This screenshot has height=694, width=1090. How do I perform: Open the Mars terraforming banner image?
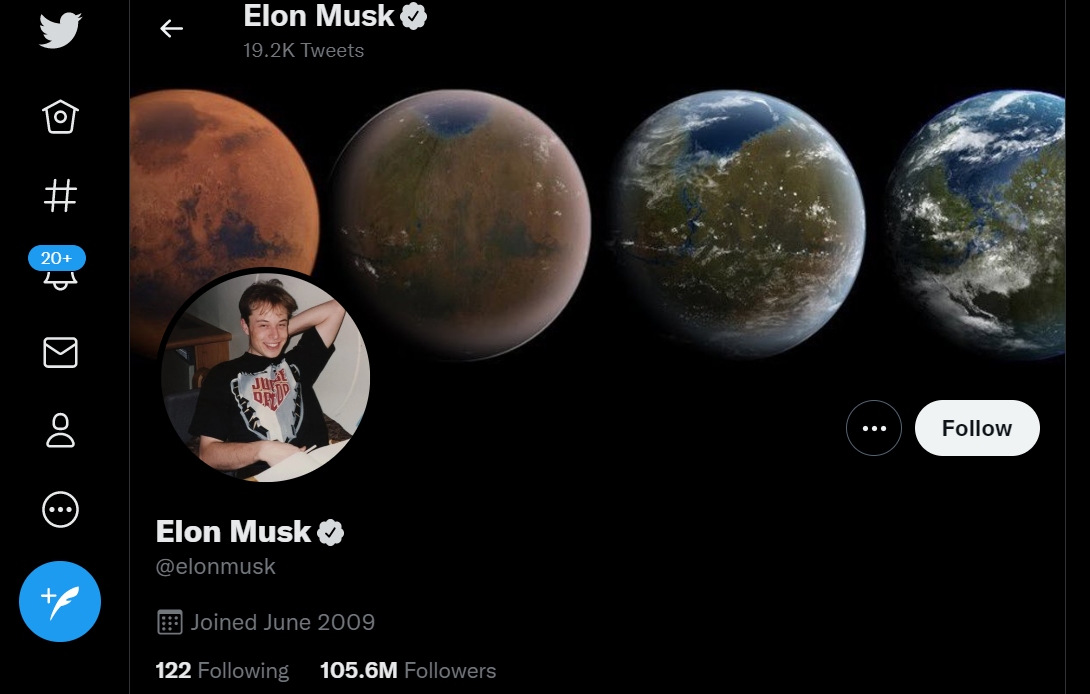(x=598, y=223)
